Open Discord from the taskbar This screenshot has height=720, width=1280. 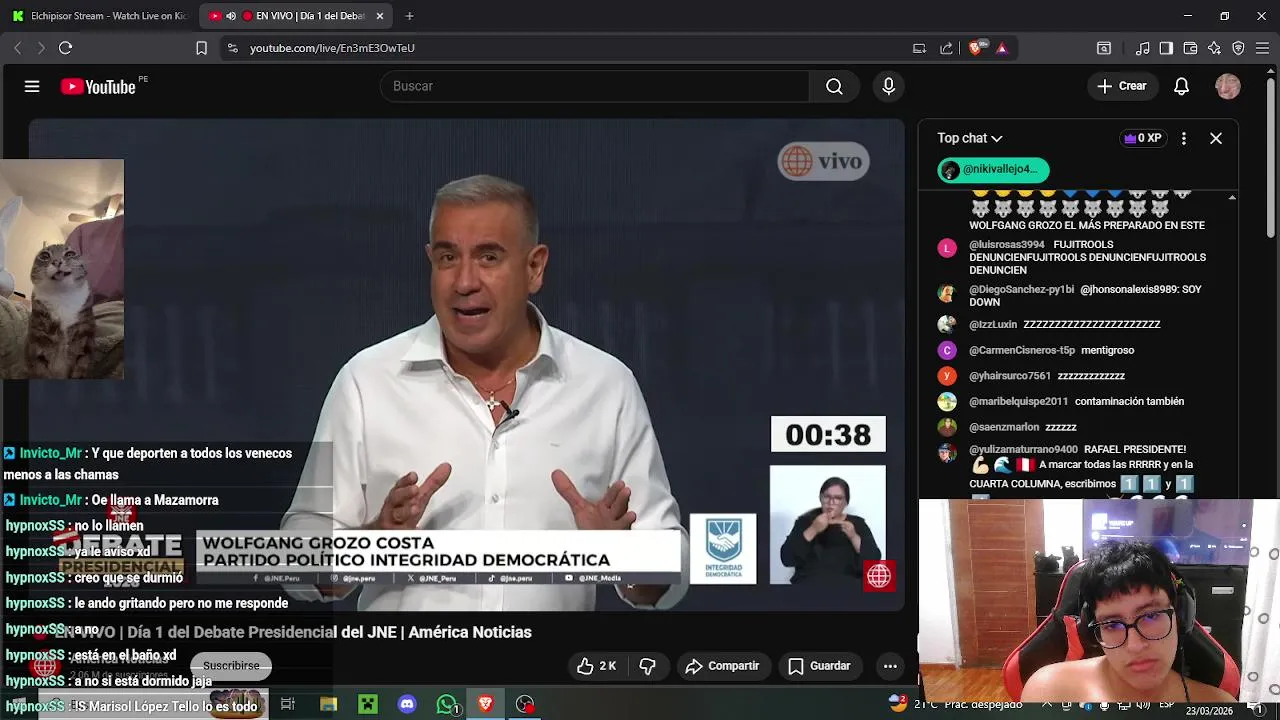(407, 705)
